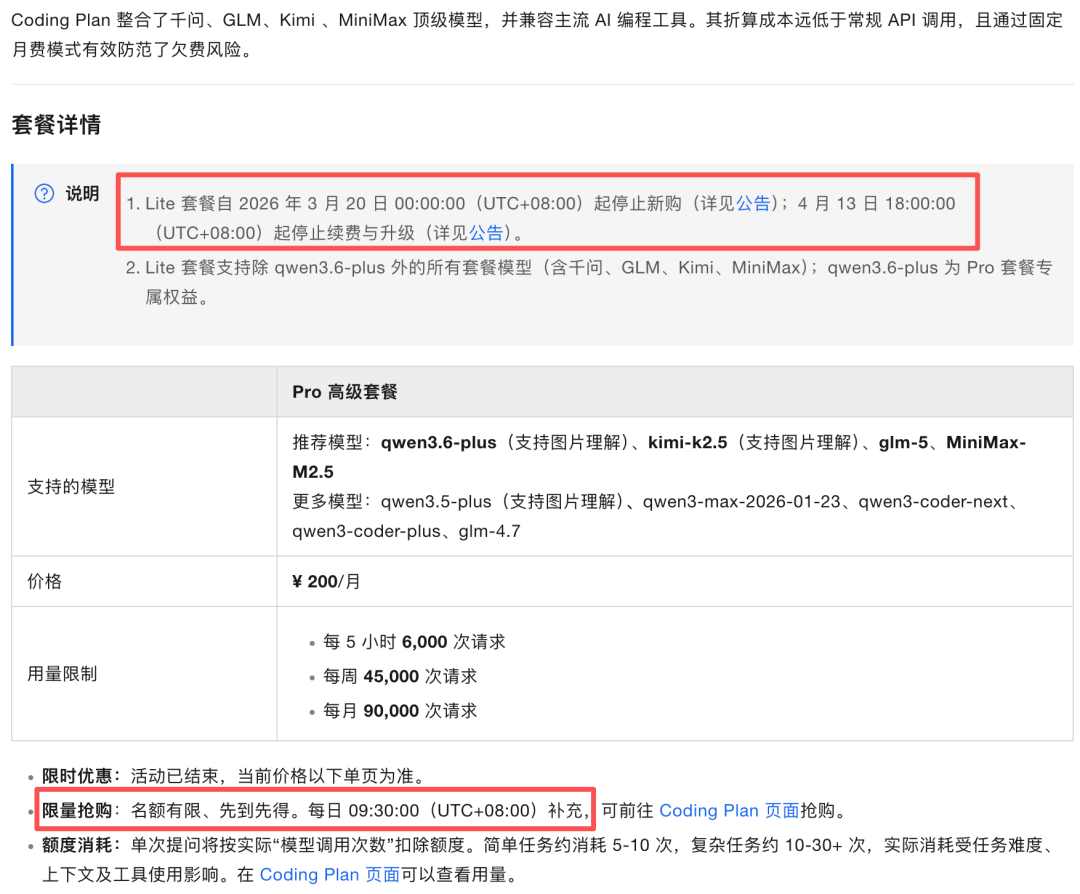The height and width of the screenshot is (894, 1080).
Task: Click the qwen3.6-plus recommended model name
Action: (x=439, y=442)
